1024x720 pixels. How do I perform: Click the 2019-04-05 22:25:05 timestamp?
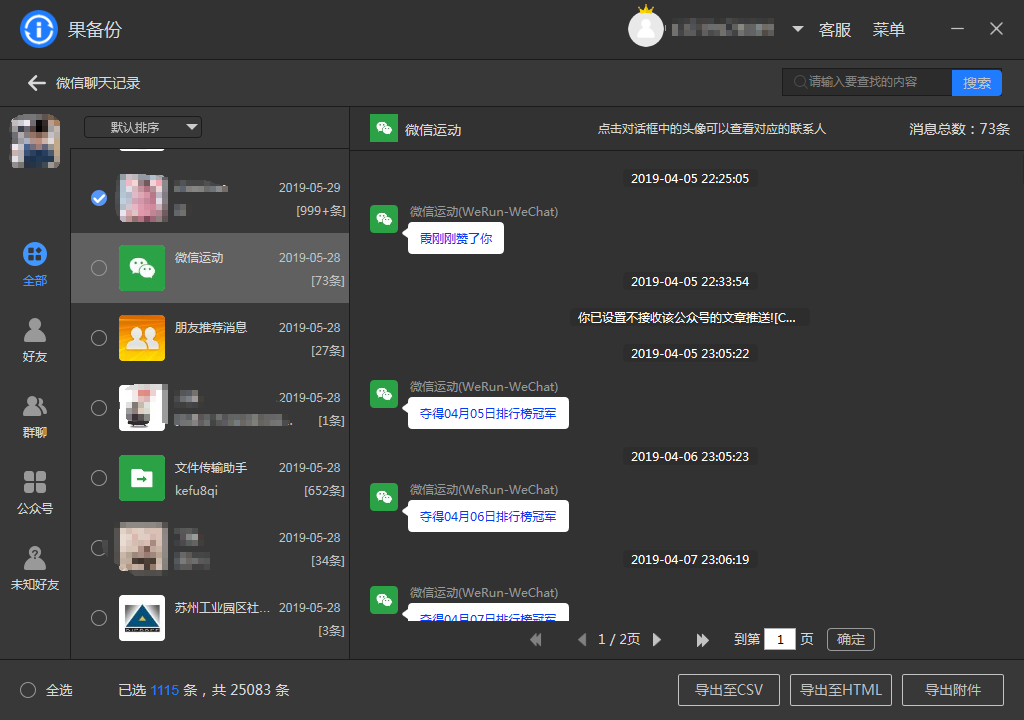[690, 178]
